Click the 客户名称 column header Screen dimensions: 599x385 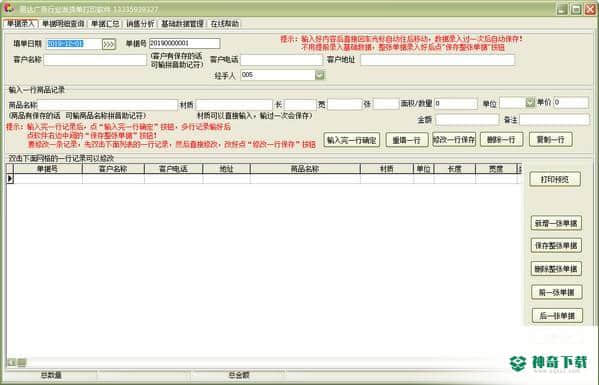113,169
